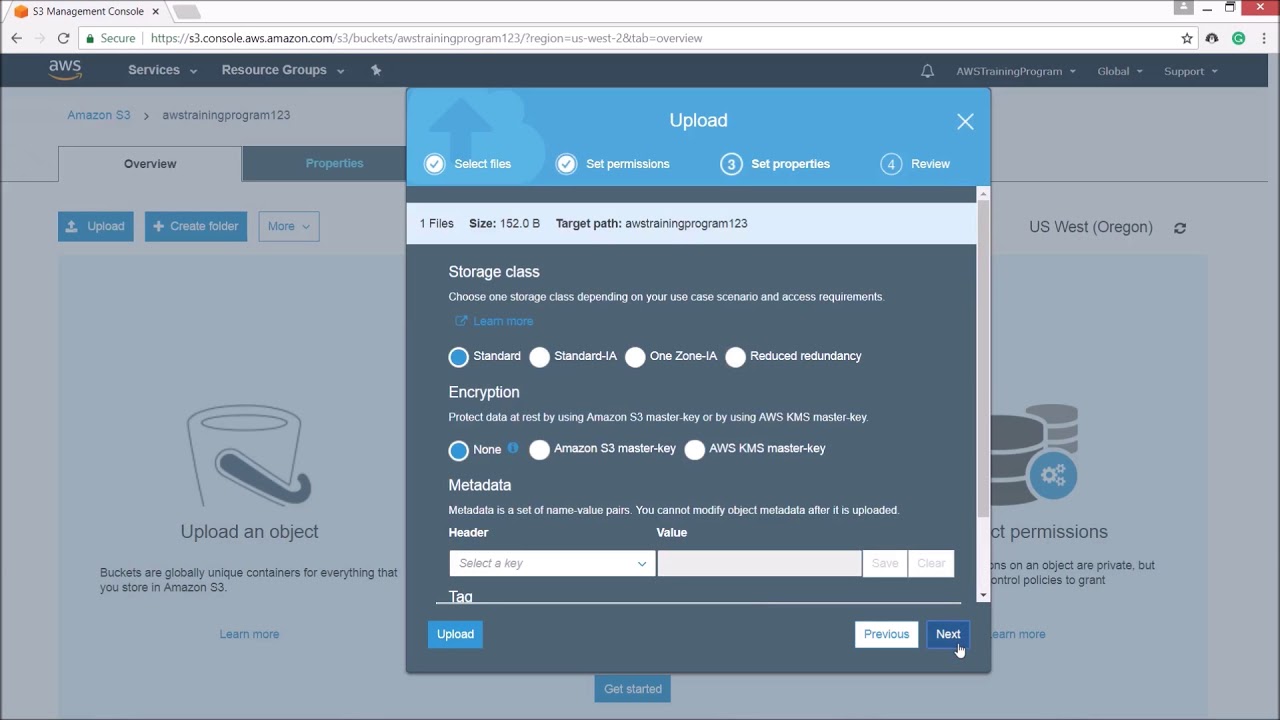Select the Standard-IA storage class
Screen dimensions: 1280x720
coord(539,357)
